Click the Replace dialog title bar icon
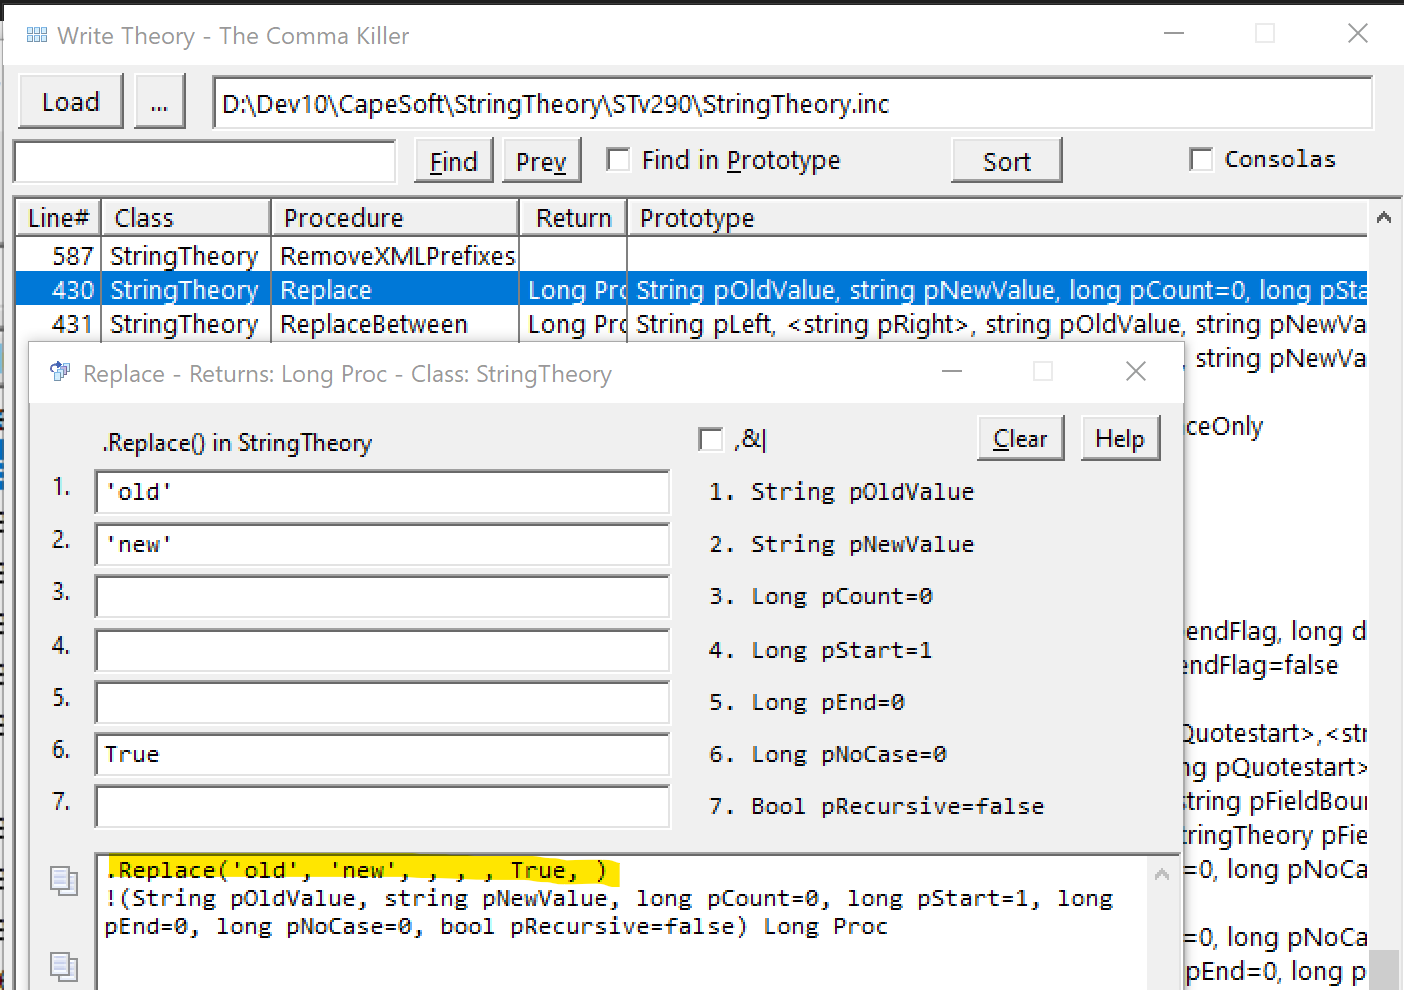Viewport: 1404px width, 990px height. [x=60, y=373]
